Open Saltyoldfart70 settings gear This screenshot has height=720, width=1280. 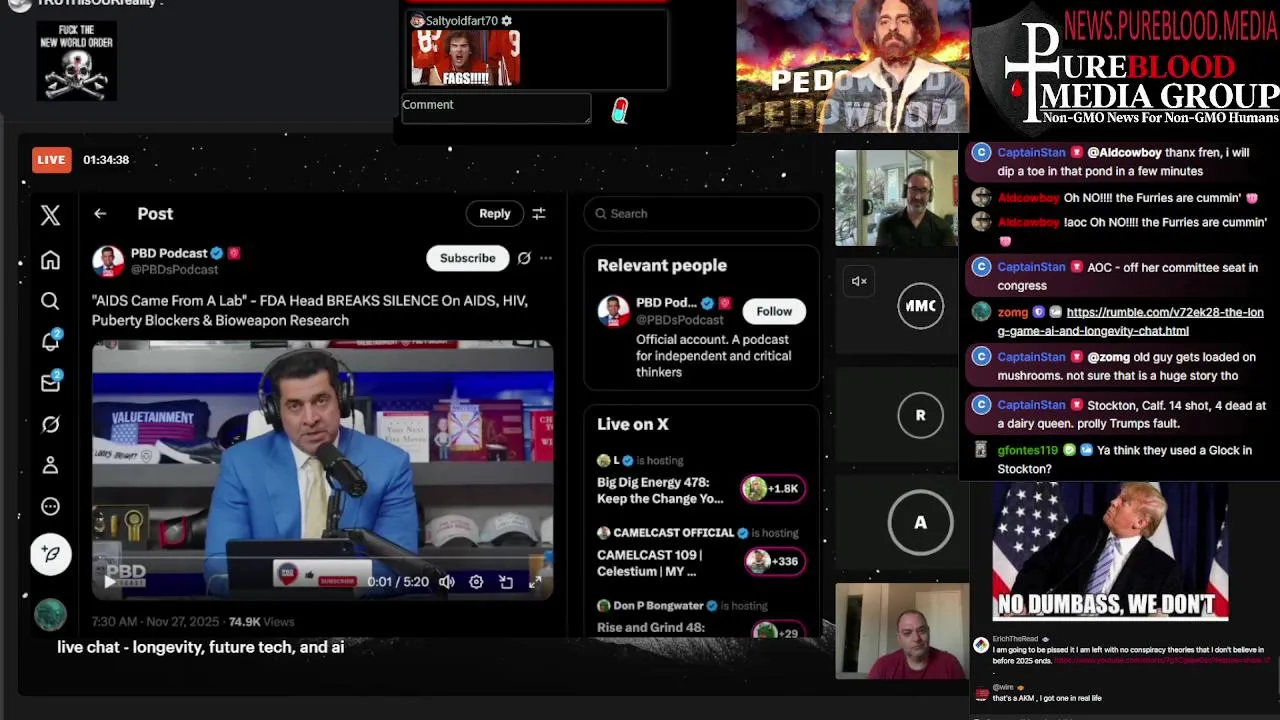507,20
